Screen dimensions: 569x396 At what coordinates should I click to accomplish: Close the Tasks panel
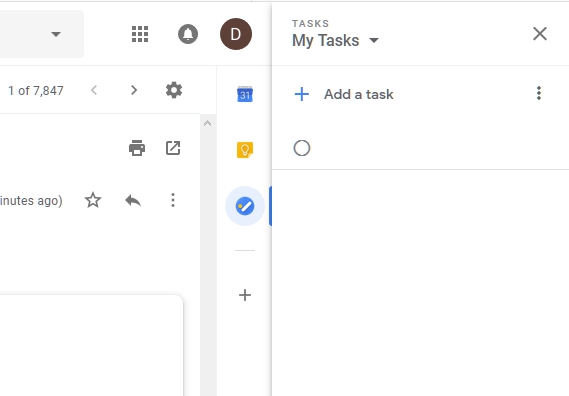pyautogui.click(x=540, y=34)
